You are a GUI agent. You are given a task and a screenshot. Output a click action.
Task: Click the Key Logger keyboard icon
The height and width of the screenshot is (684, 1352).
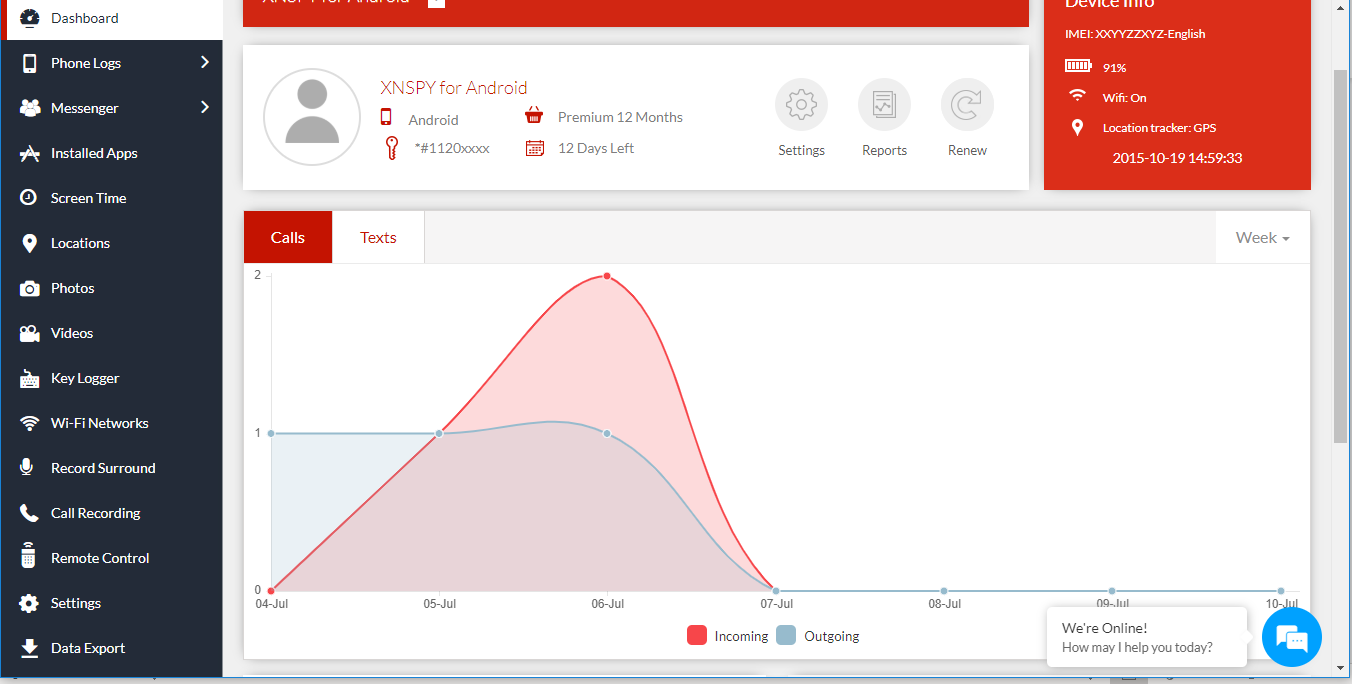pos(30,378)
